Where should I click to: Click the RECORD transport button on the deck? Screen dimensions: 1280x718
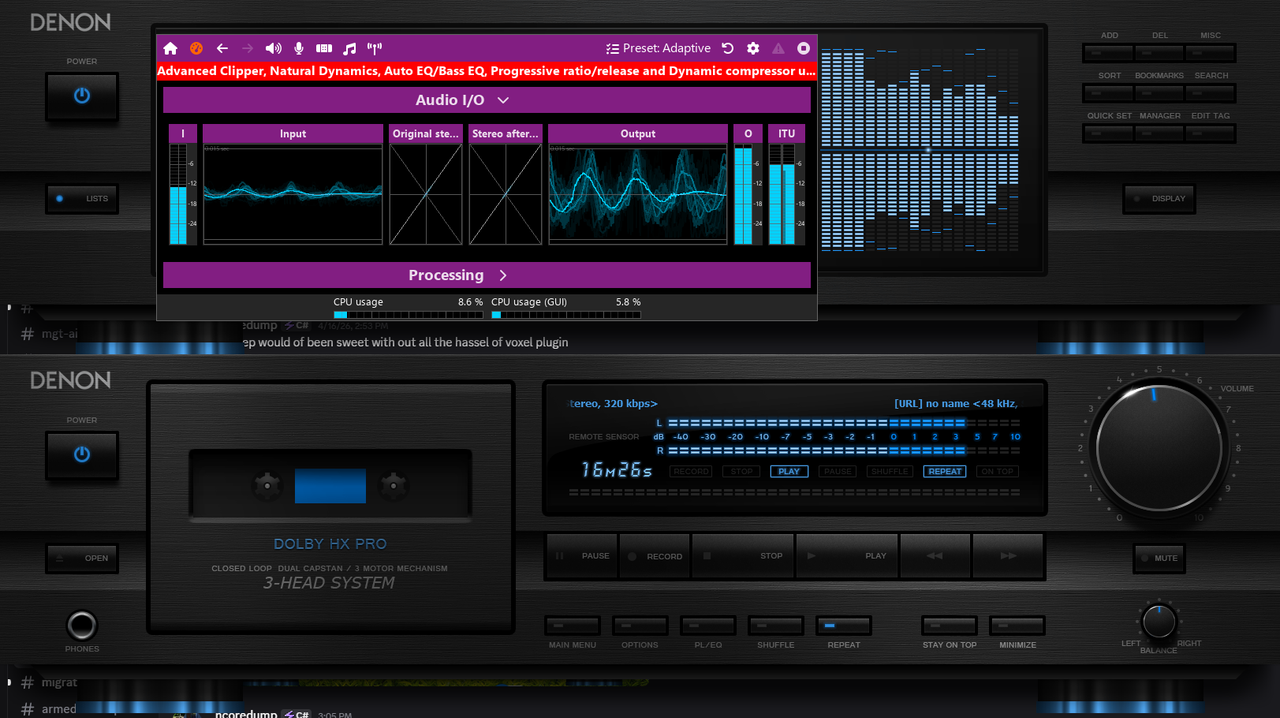[655, 556]
